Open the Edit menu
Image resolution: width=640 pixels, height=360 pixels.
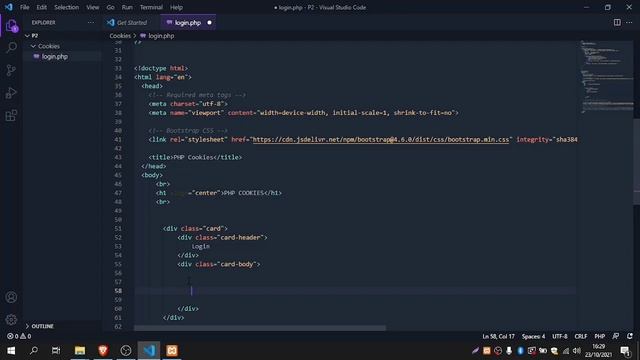pos(42,7)
